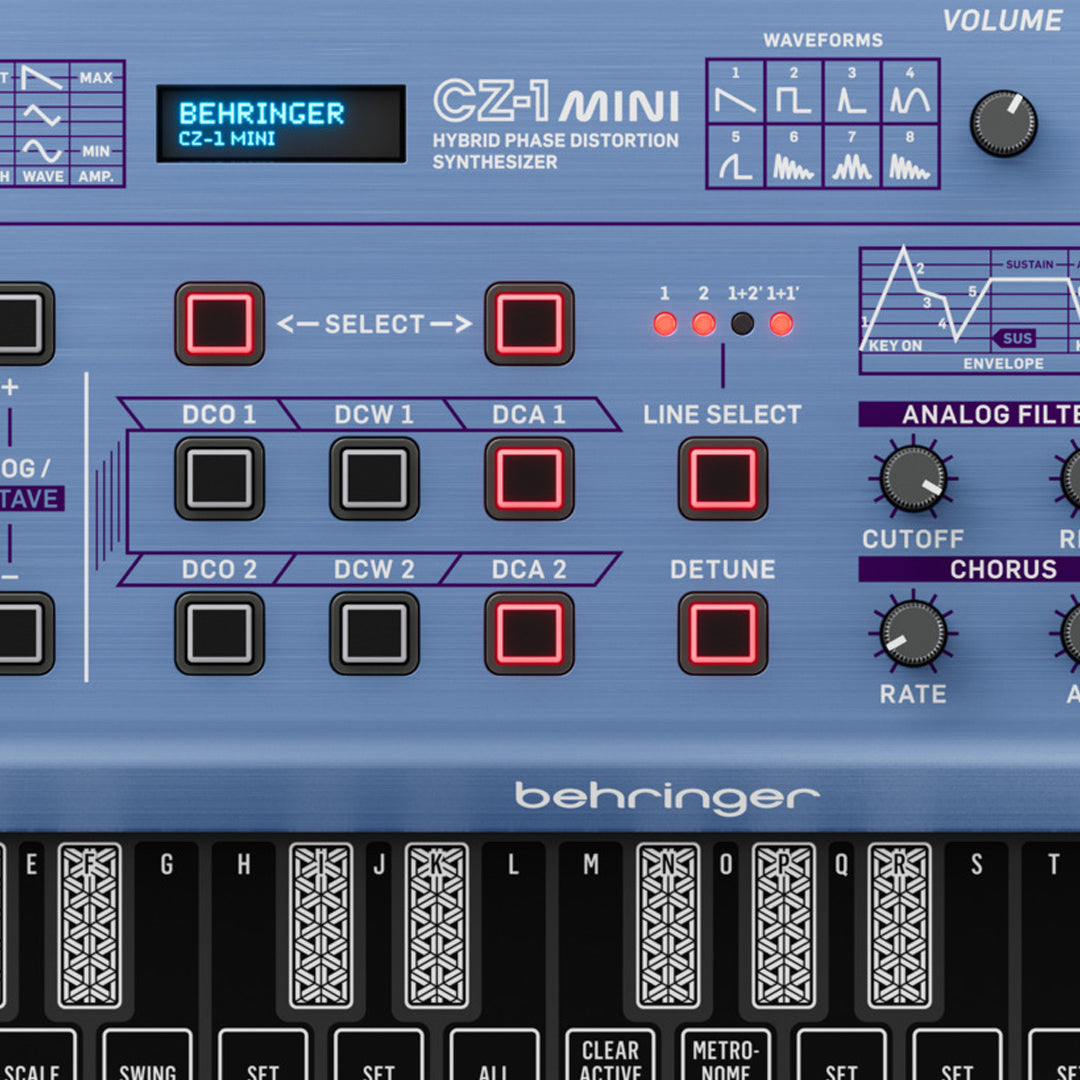This screenshot has height=1080, width=1080.
Task: Select waveform 2 square icon
Action: click(x=793, y=101)
